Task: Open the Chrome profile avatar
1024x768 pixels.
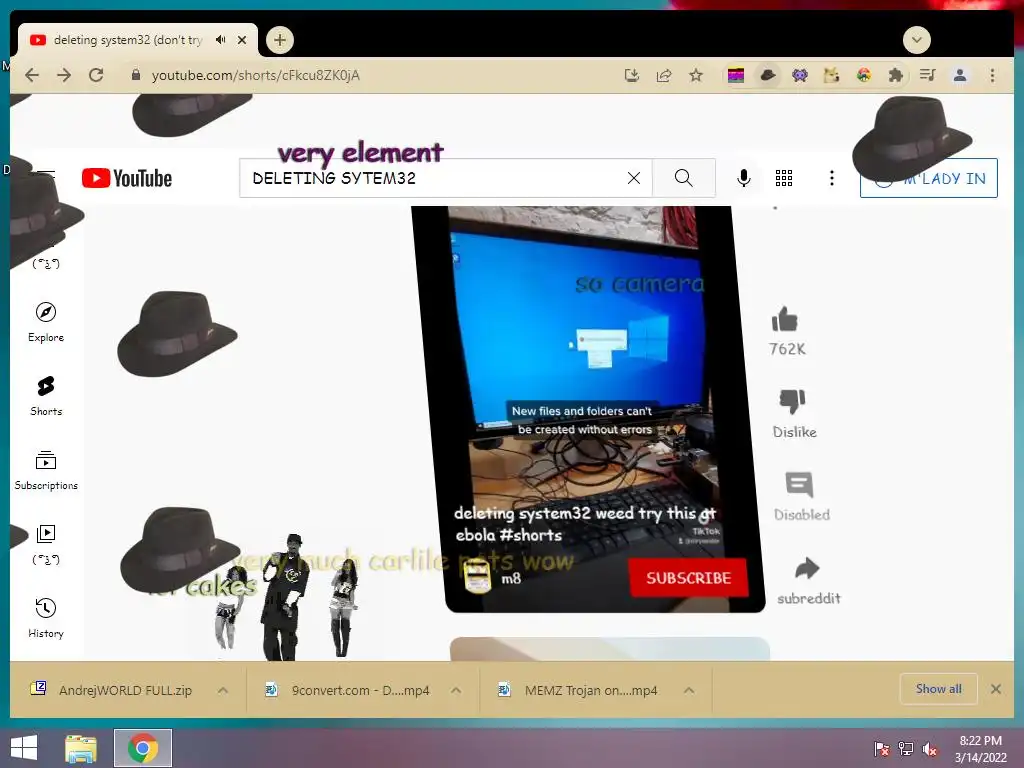Action: pyautogui.click(x=959, y=75)
